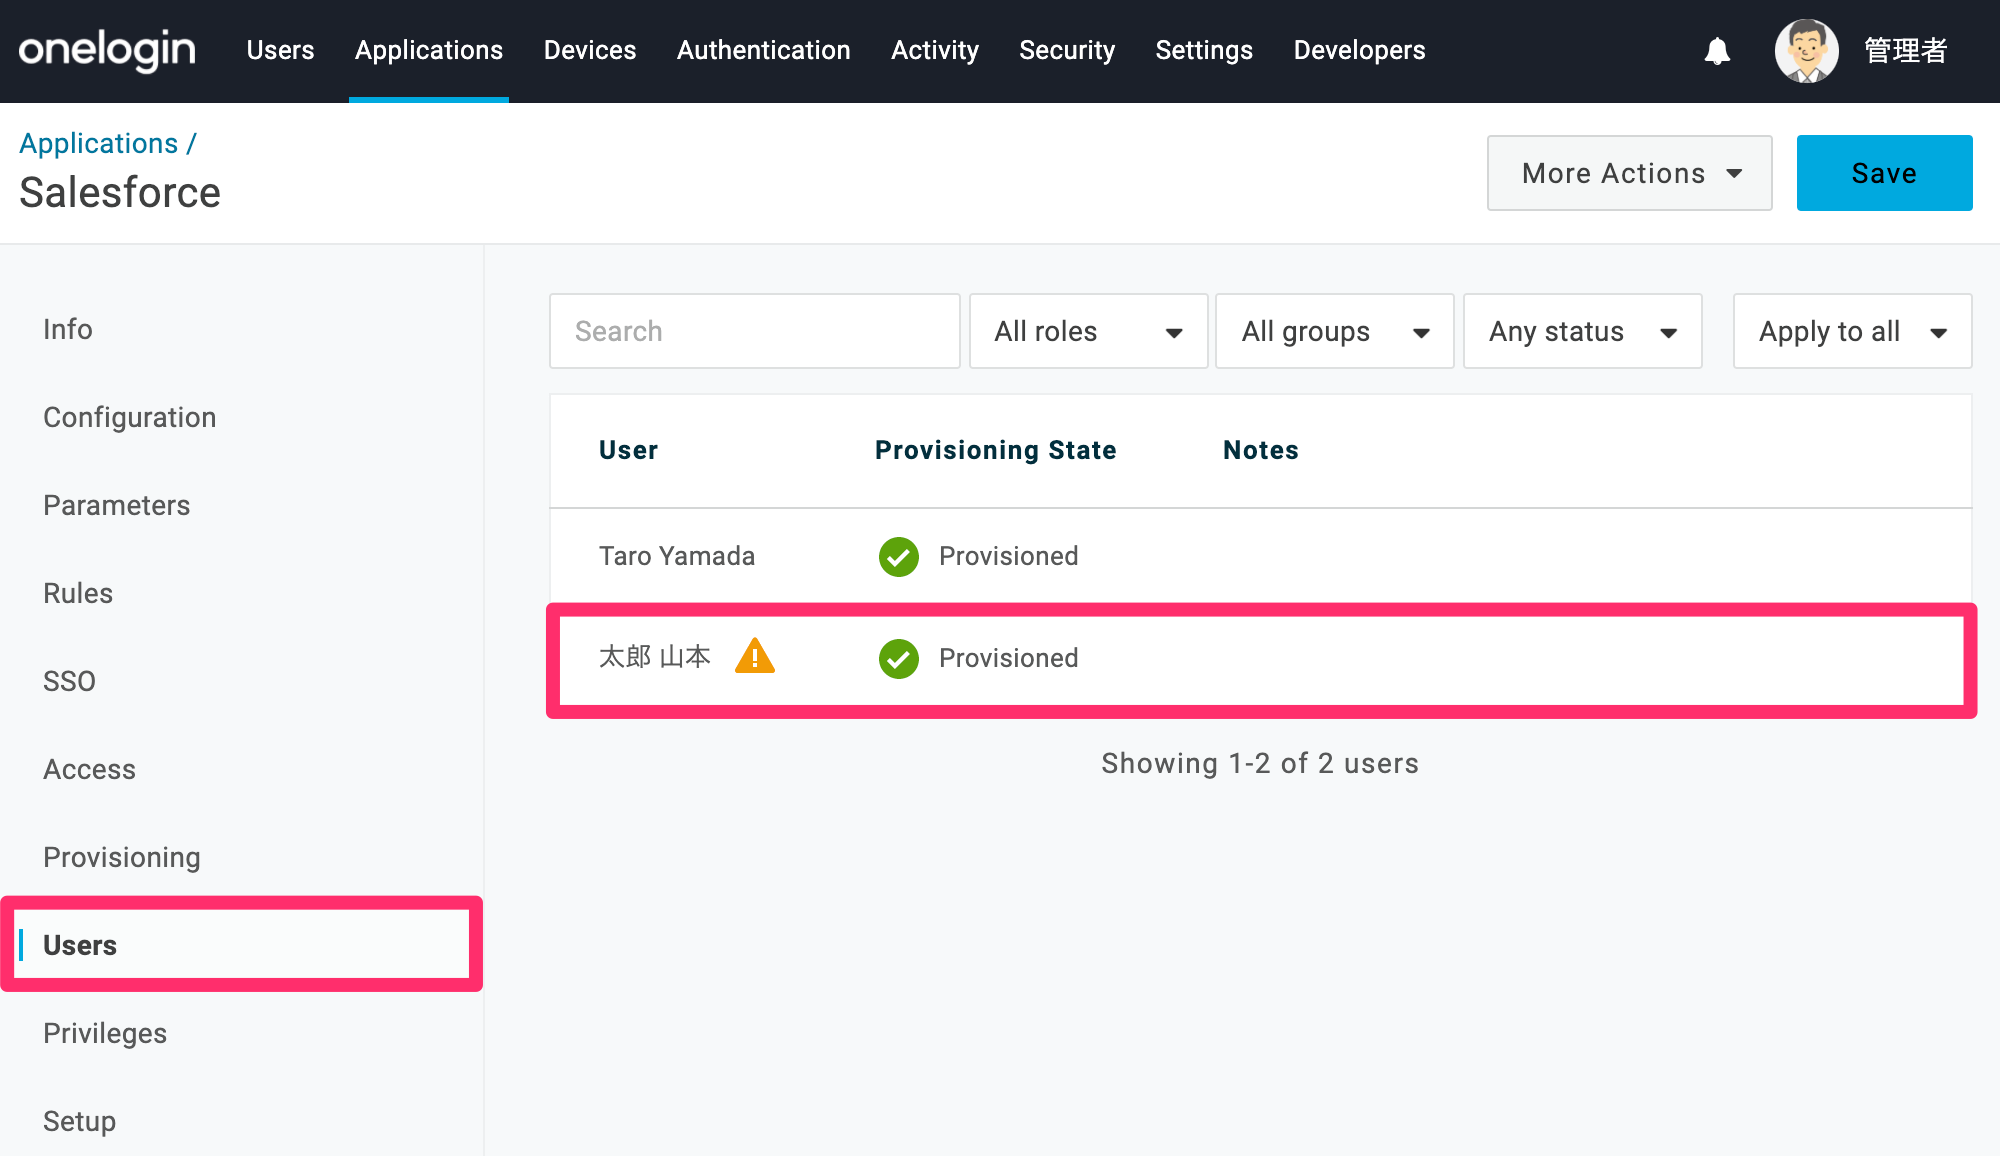This screenshot has height=1156, width=2000.
Task: Open the Security navigation menu
Action: tap(1067, 50)
